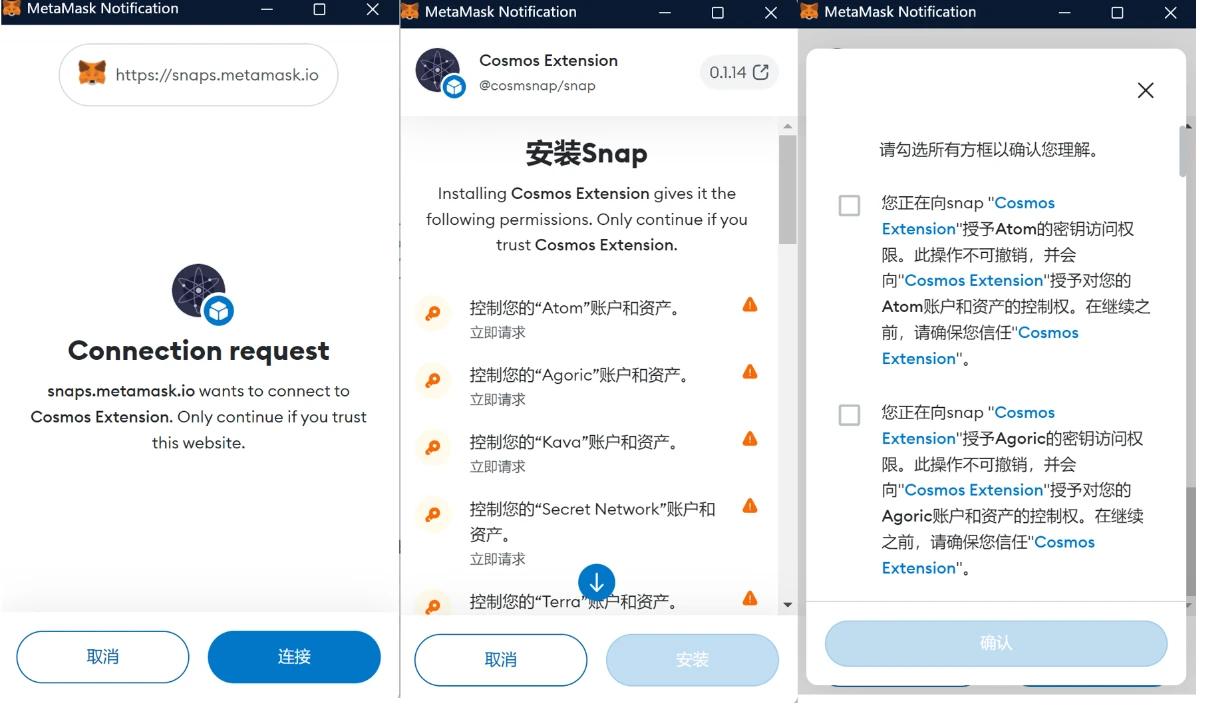Click the external-link icon beside version 0.1.14
This screenshot has width=1209, height=707.
coord(763,71)
